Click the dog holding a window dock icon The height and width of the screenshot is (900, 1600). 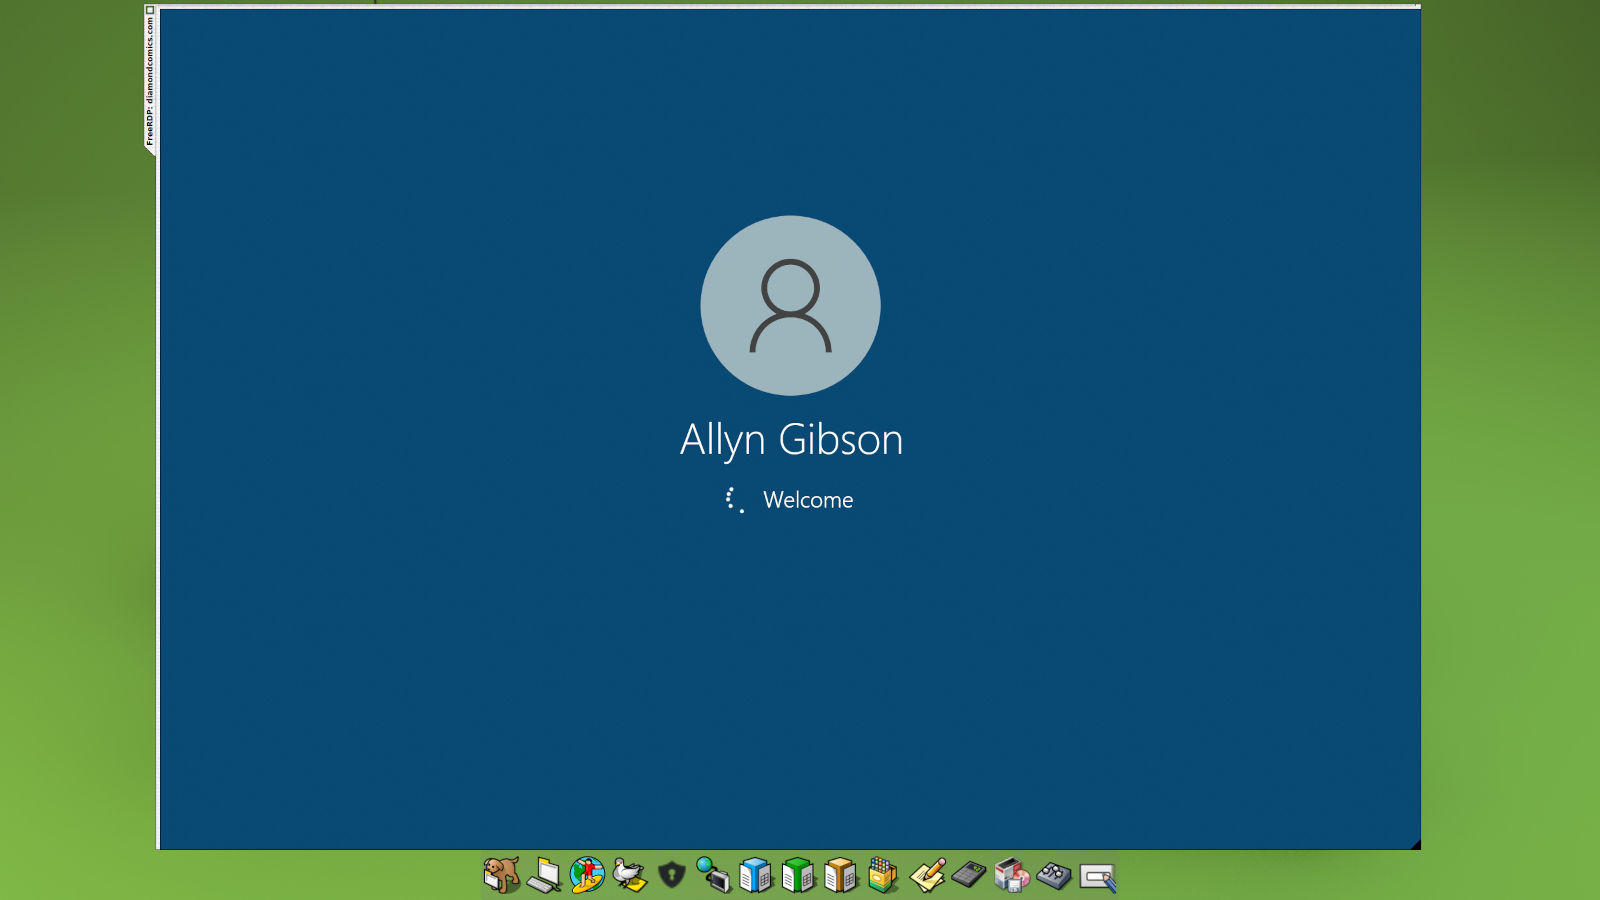pyautogui.click(x=501, y=875)
